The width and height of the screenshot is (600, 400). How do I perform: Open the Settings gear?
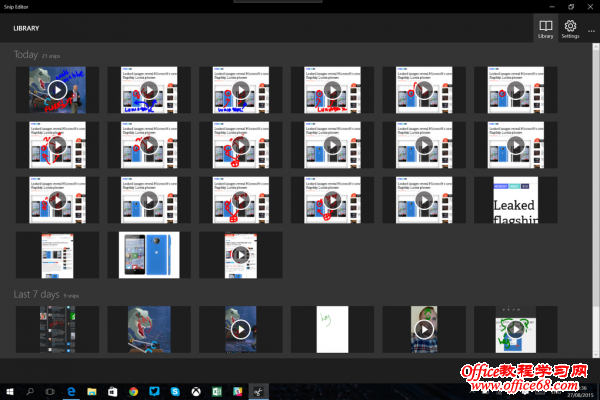tap(570, 28)
